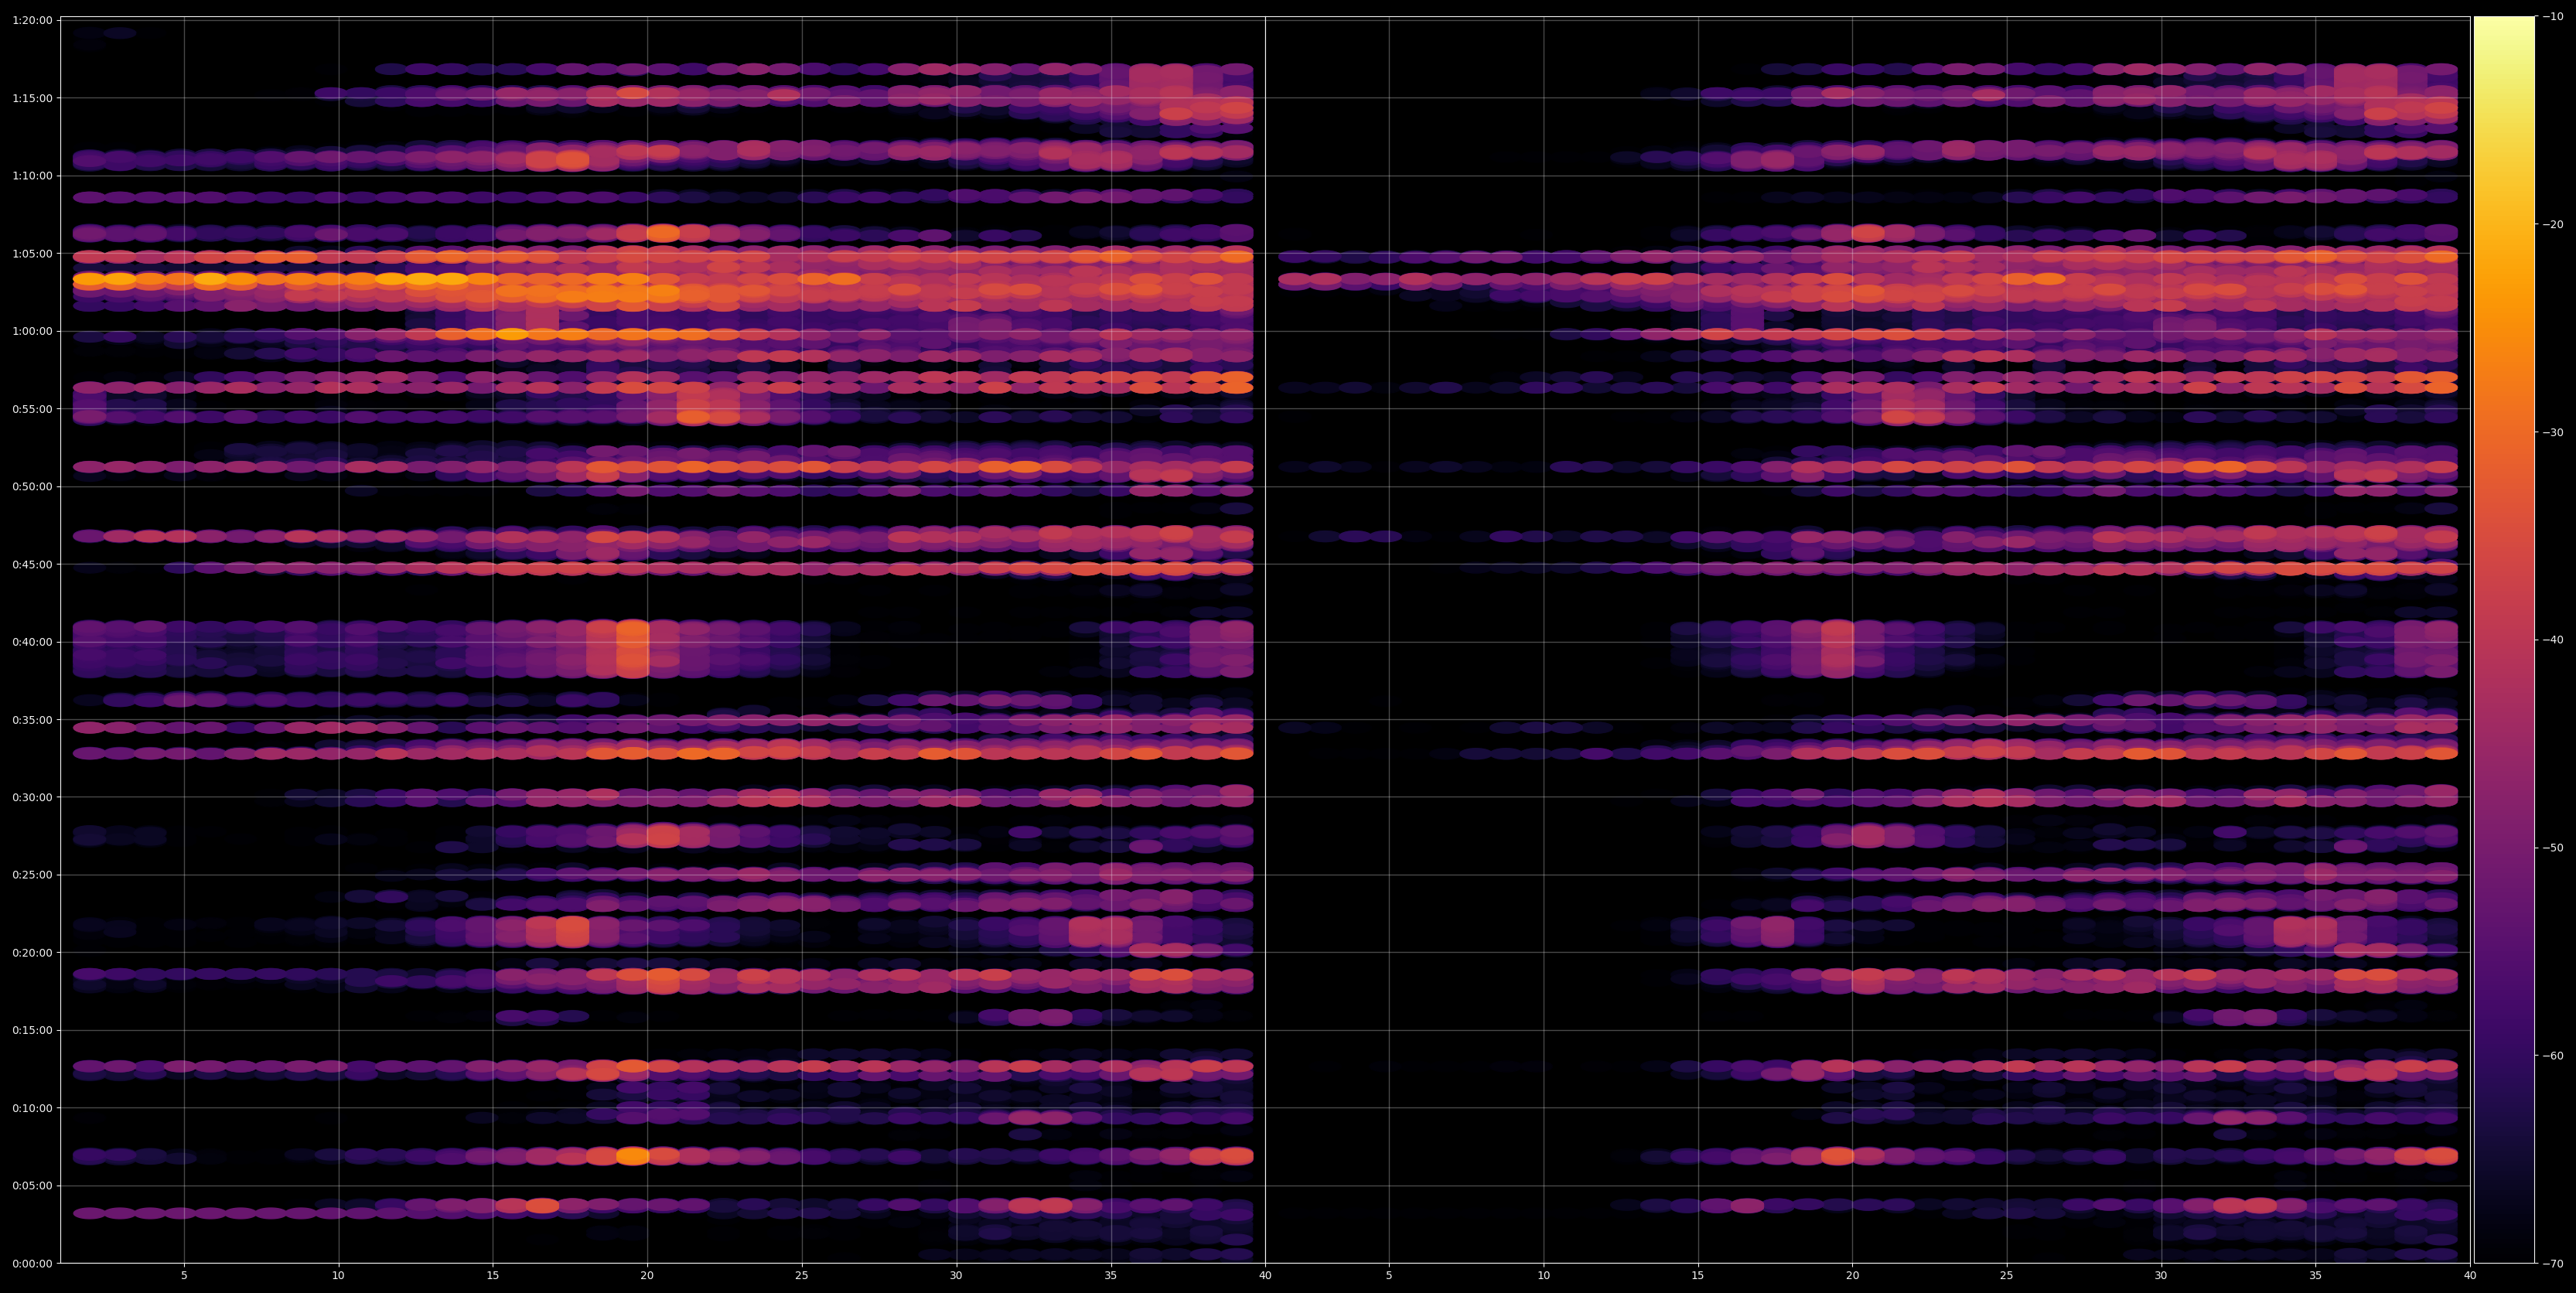Select the 0:40:00 time label
Viewport: 2576px width, 1293px height.
pos(31,642)
